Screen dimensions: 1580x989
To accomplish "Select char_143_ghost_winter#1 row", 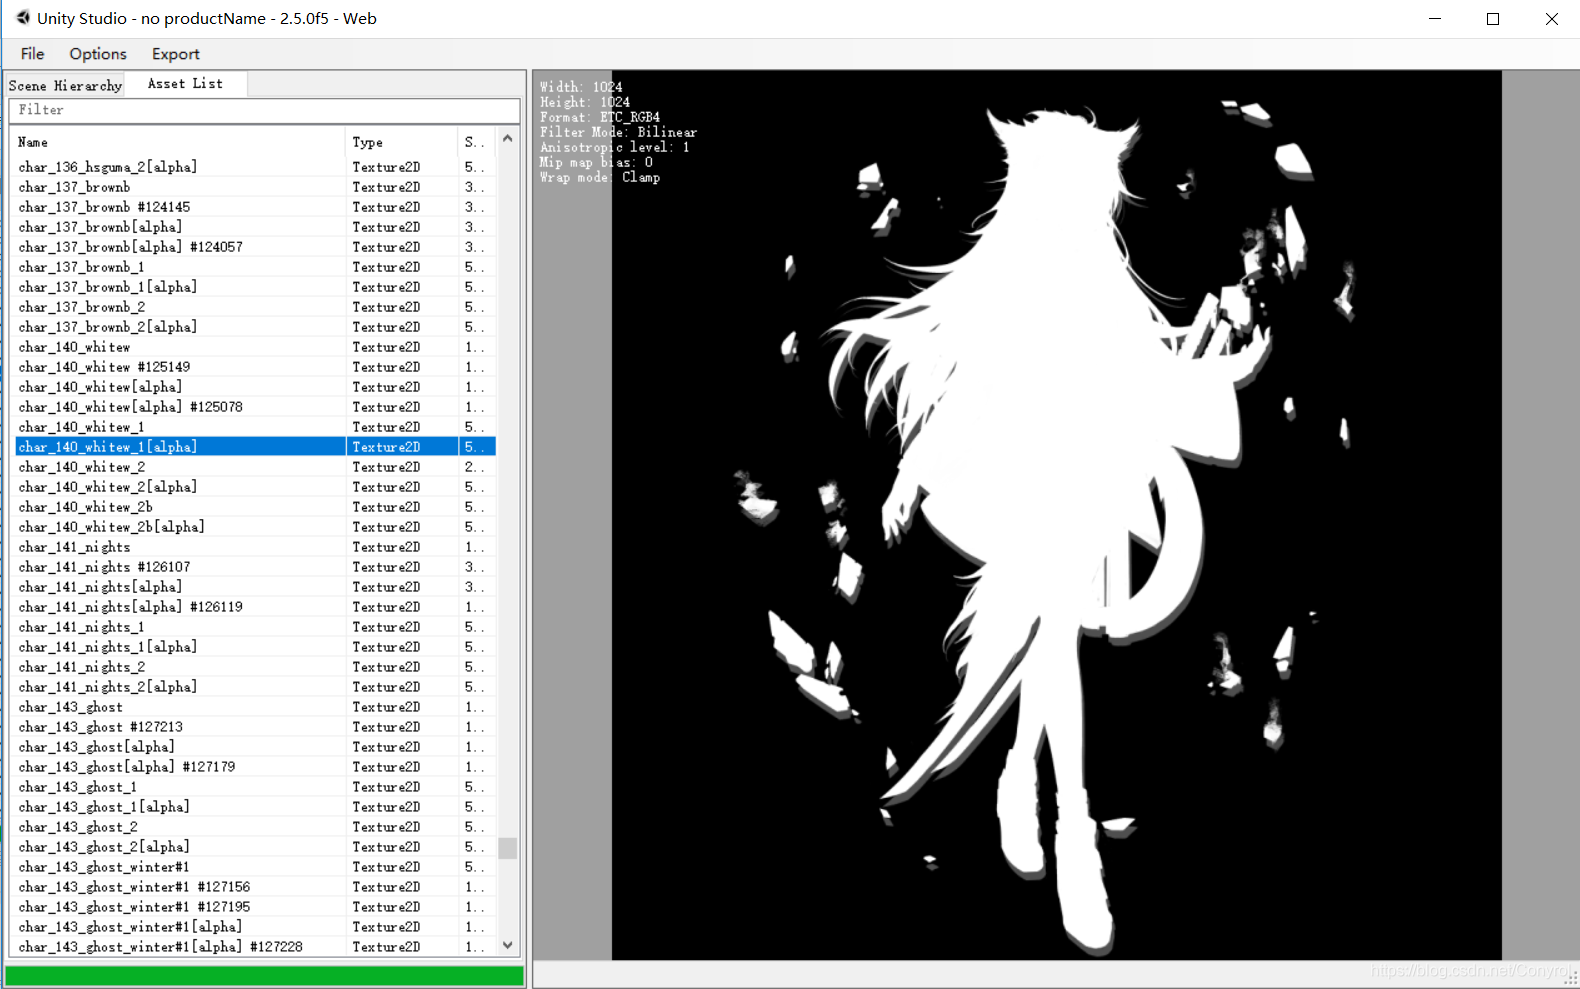I will point(255,867).
